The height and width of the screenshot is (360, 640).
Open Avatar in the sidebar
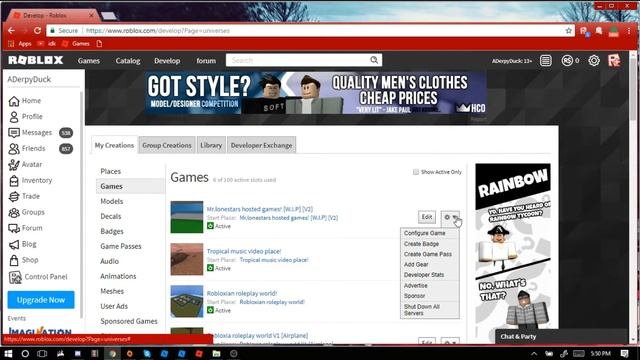[25, 164]
